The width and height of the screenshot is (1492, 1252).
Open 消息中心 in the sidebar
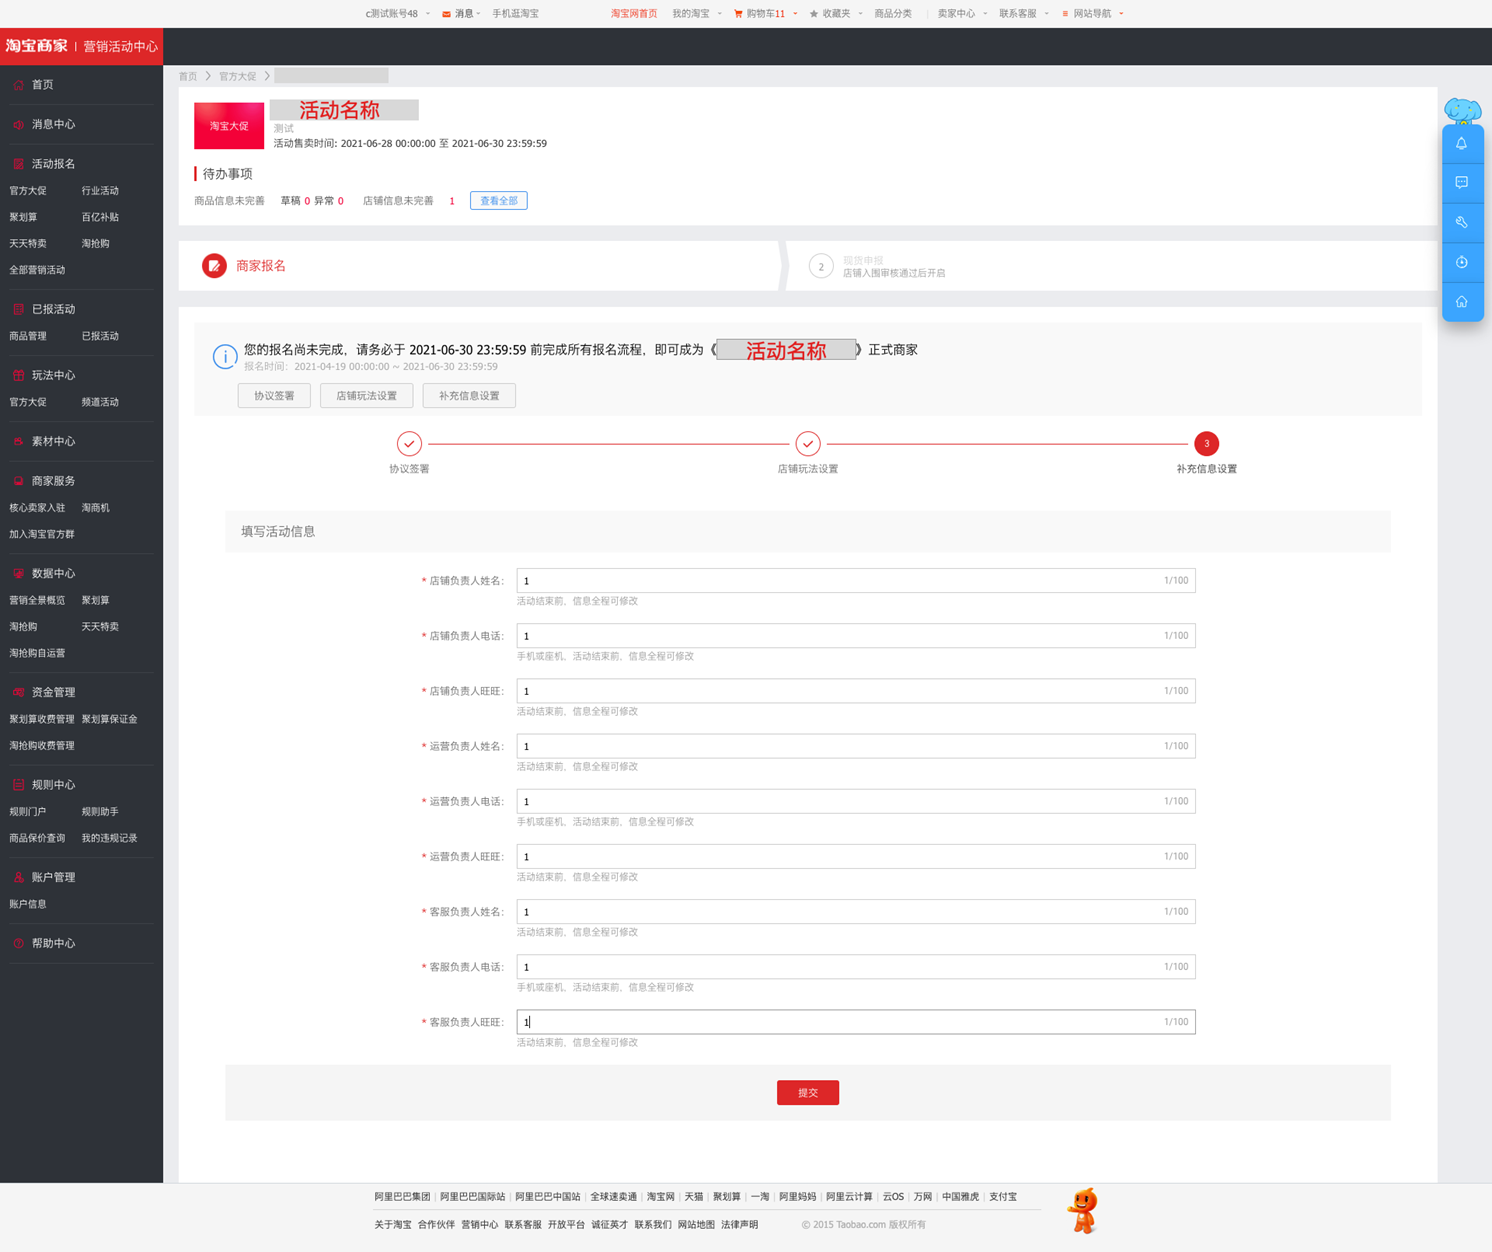pos(53,124)
